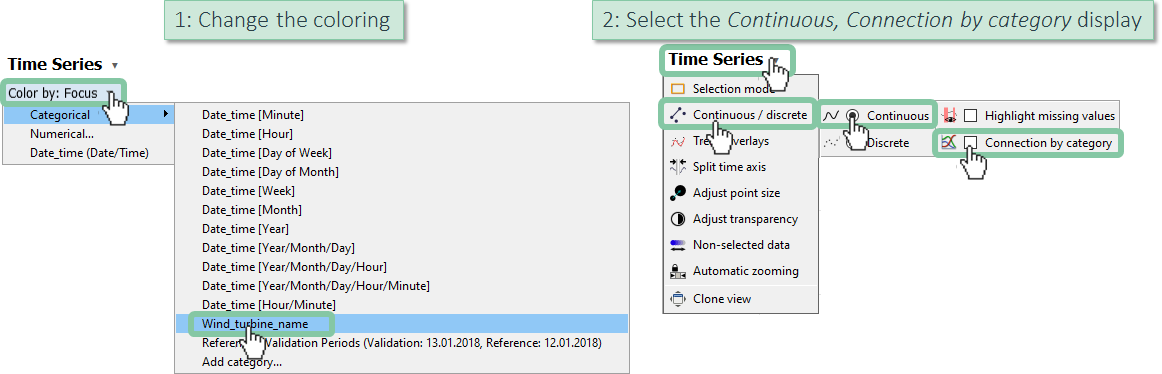
Task: Click the Adjust point size icon
Action: 677,193
